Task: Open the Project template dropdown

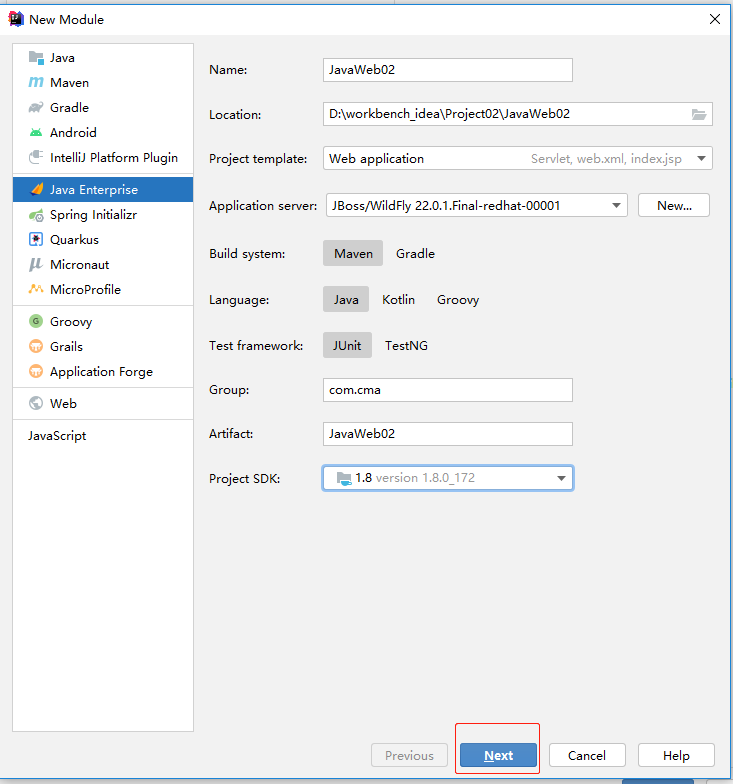Action: tap(518, 158)
